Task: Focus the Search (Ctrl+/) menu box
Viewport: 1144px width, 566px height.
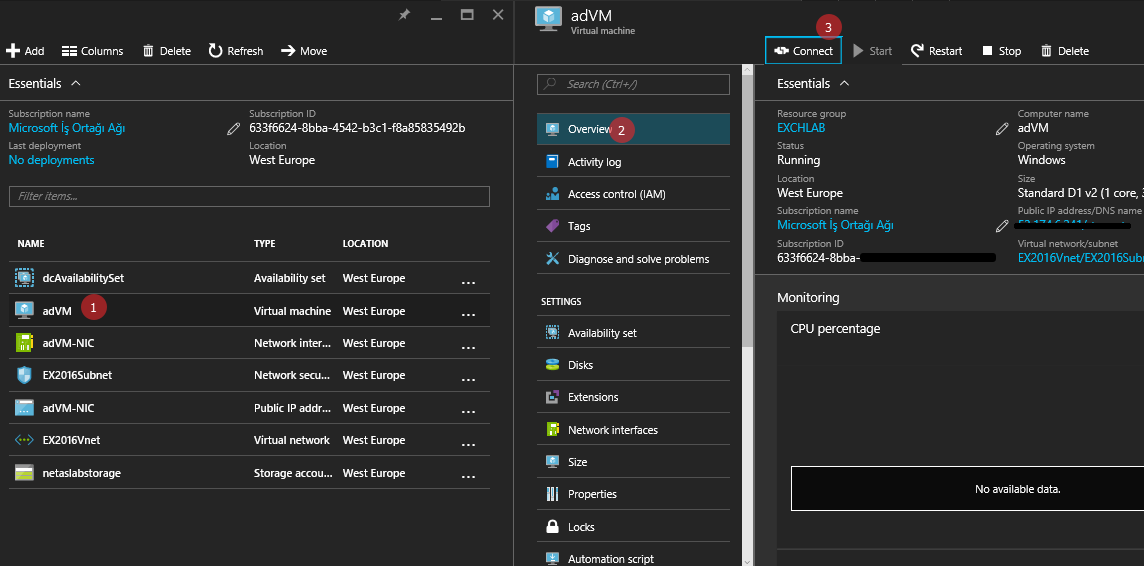Action: click(x=633, y=85)
